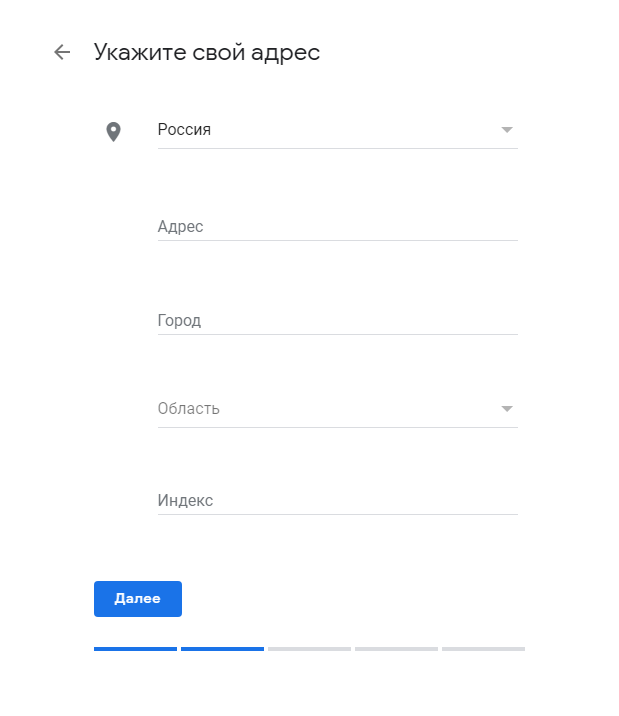Viewport: 619px width, 716px height.
Task: Click the last gray progress segment
Action: [483, 649]
